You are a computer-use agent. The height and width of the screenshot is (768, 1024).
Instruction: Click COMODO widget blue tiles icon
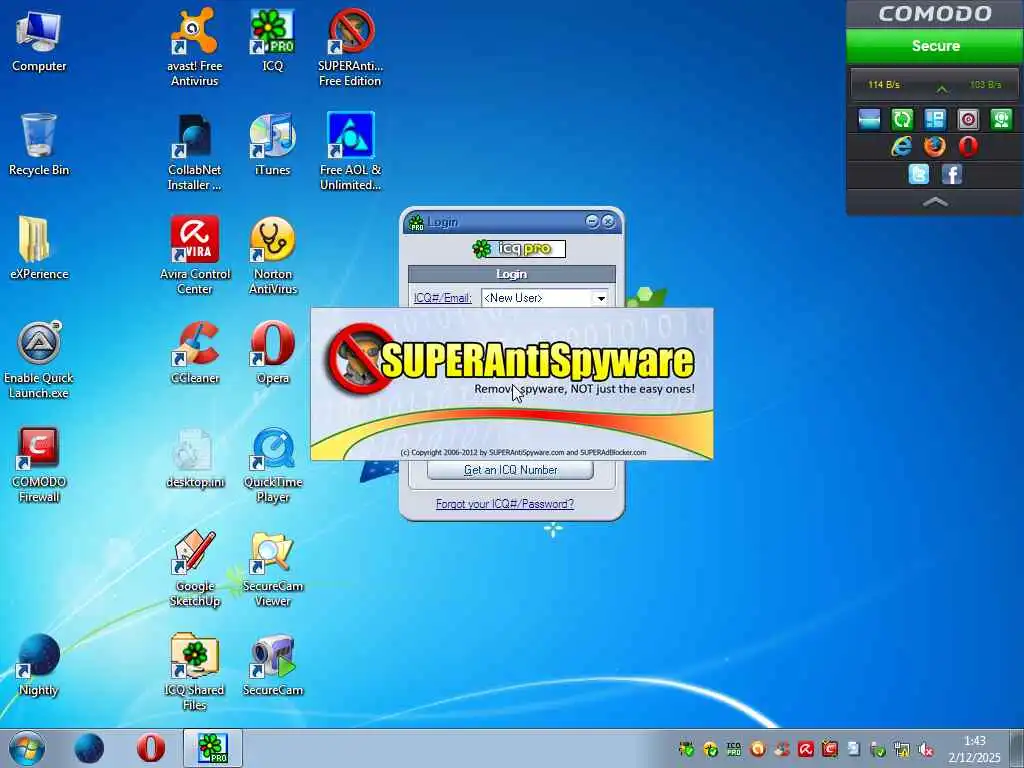[x=935, y=120]
